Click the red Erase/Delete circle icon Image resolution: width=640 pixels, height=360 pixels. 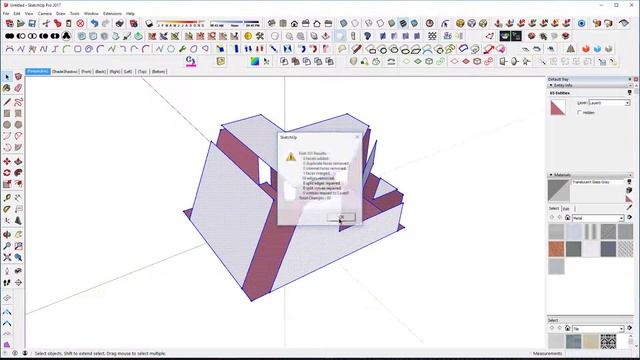click(x=80, y=23)
